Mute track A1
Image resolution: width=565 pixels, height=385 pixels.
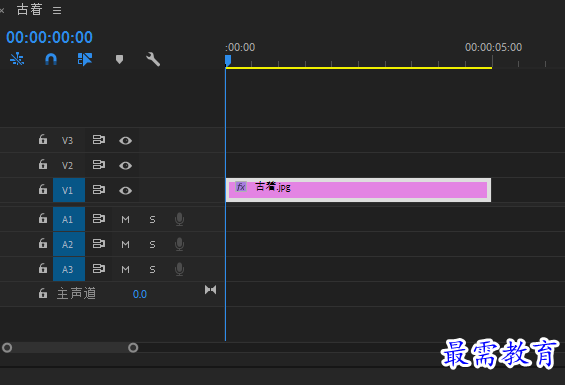(125, 219)
